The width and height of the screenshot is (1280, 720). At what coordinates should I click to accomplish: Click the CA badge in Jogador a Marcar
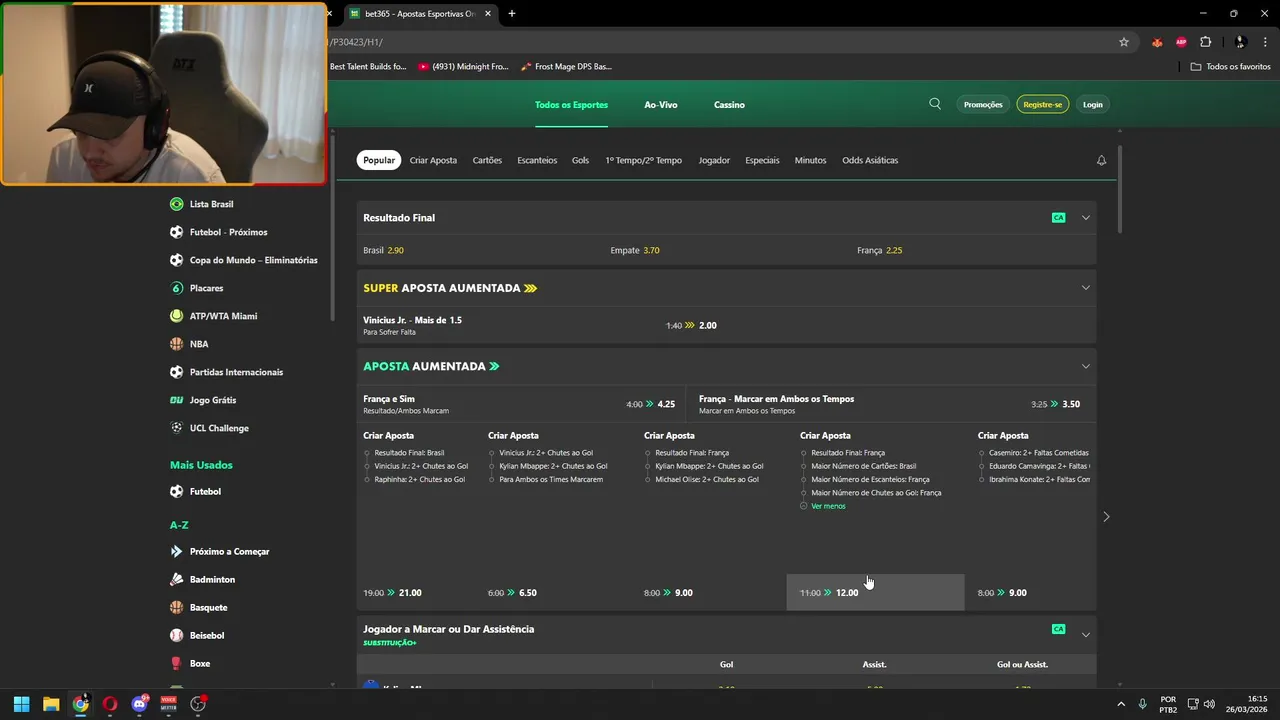(1058, 629)
